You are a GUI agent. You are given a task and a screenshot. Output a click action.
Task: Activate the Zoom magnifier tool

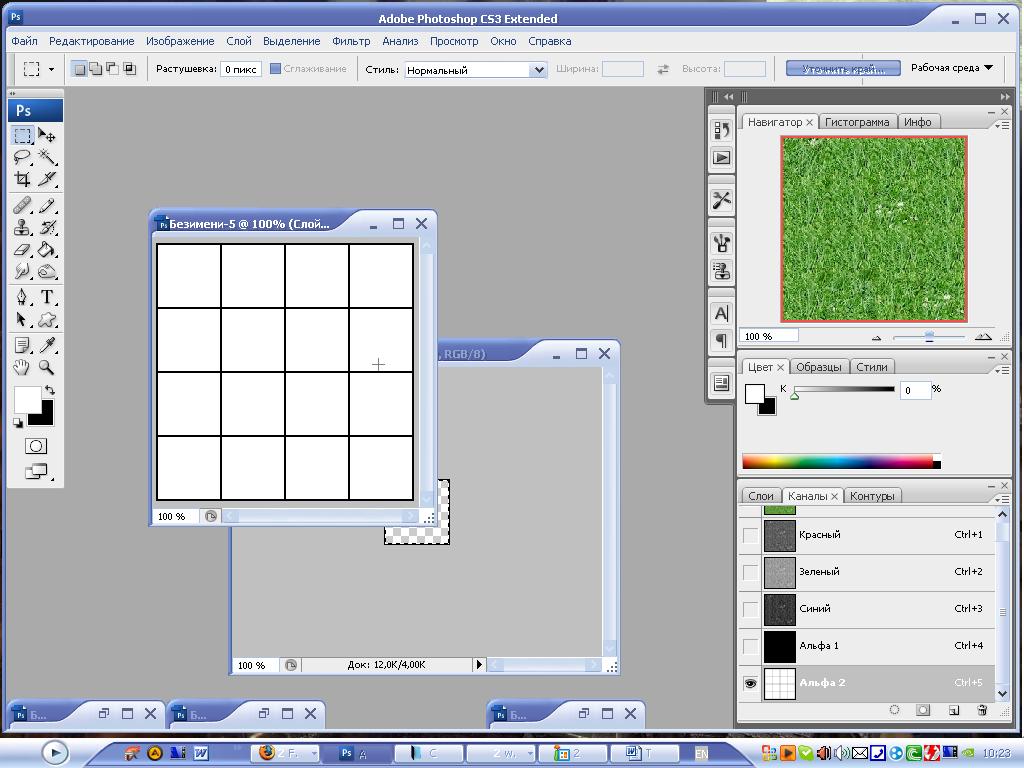click(47, 367)
